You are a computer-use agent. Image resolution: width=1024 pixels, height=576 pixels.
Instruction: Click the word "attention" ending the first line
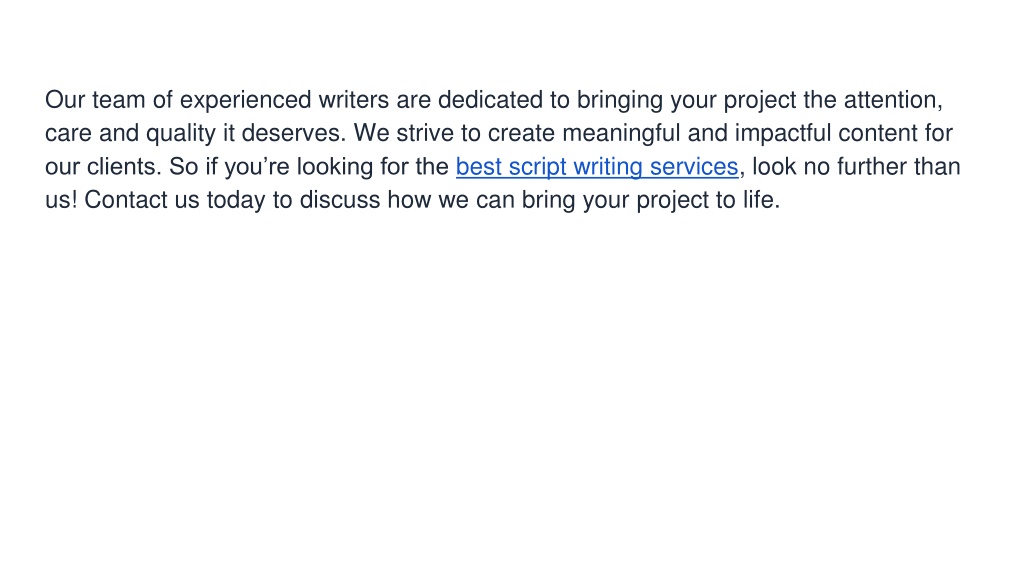[891, 100]
